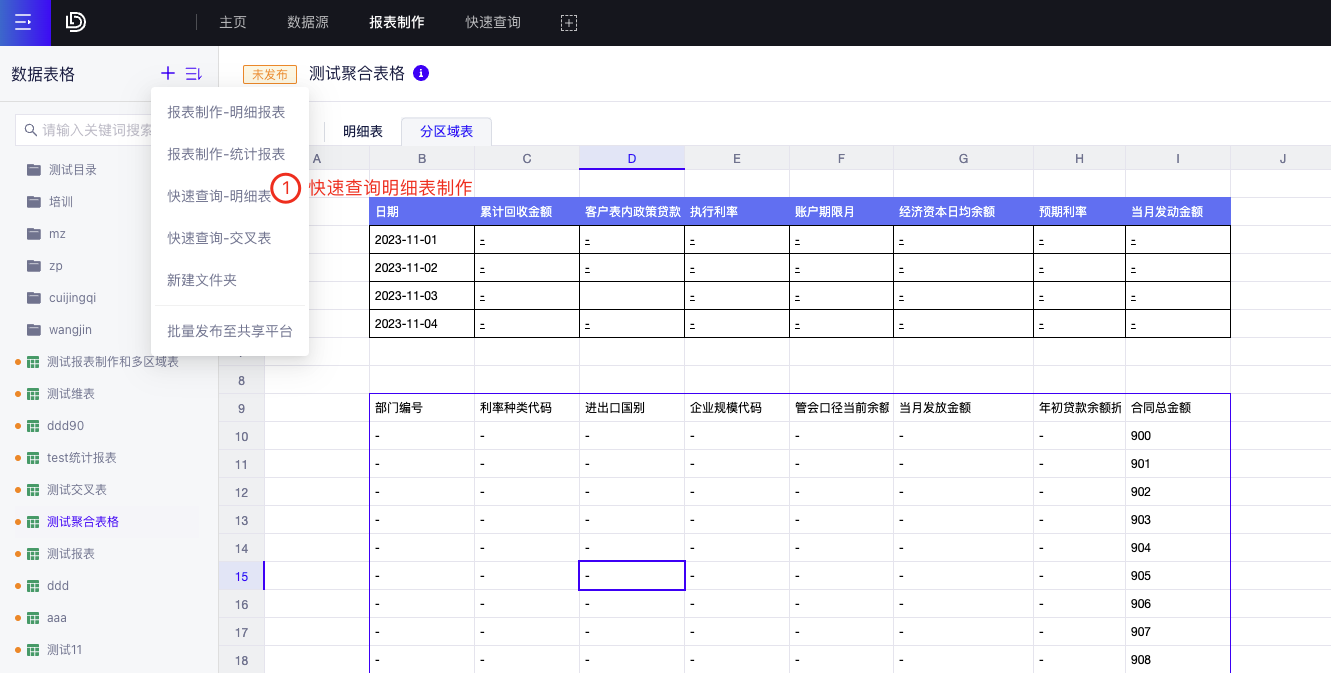The width and height of the screenshot is (1331, 673).
Task: Select 新建文件夹 menu option
Action: click(x=202, y=280)
